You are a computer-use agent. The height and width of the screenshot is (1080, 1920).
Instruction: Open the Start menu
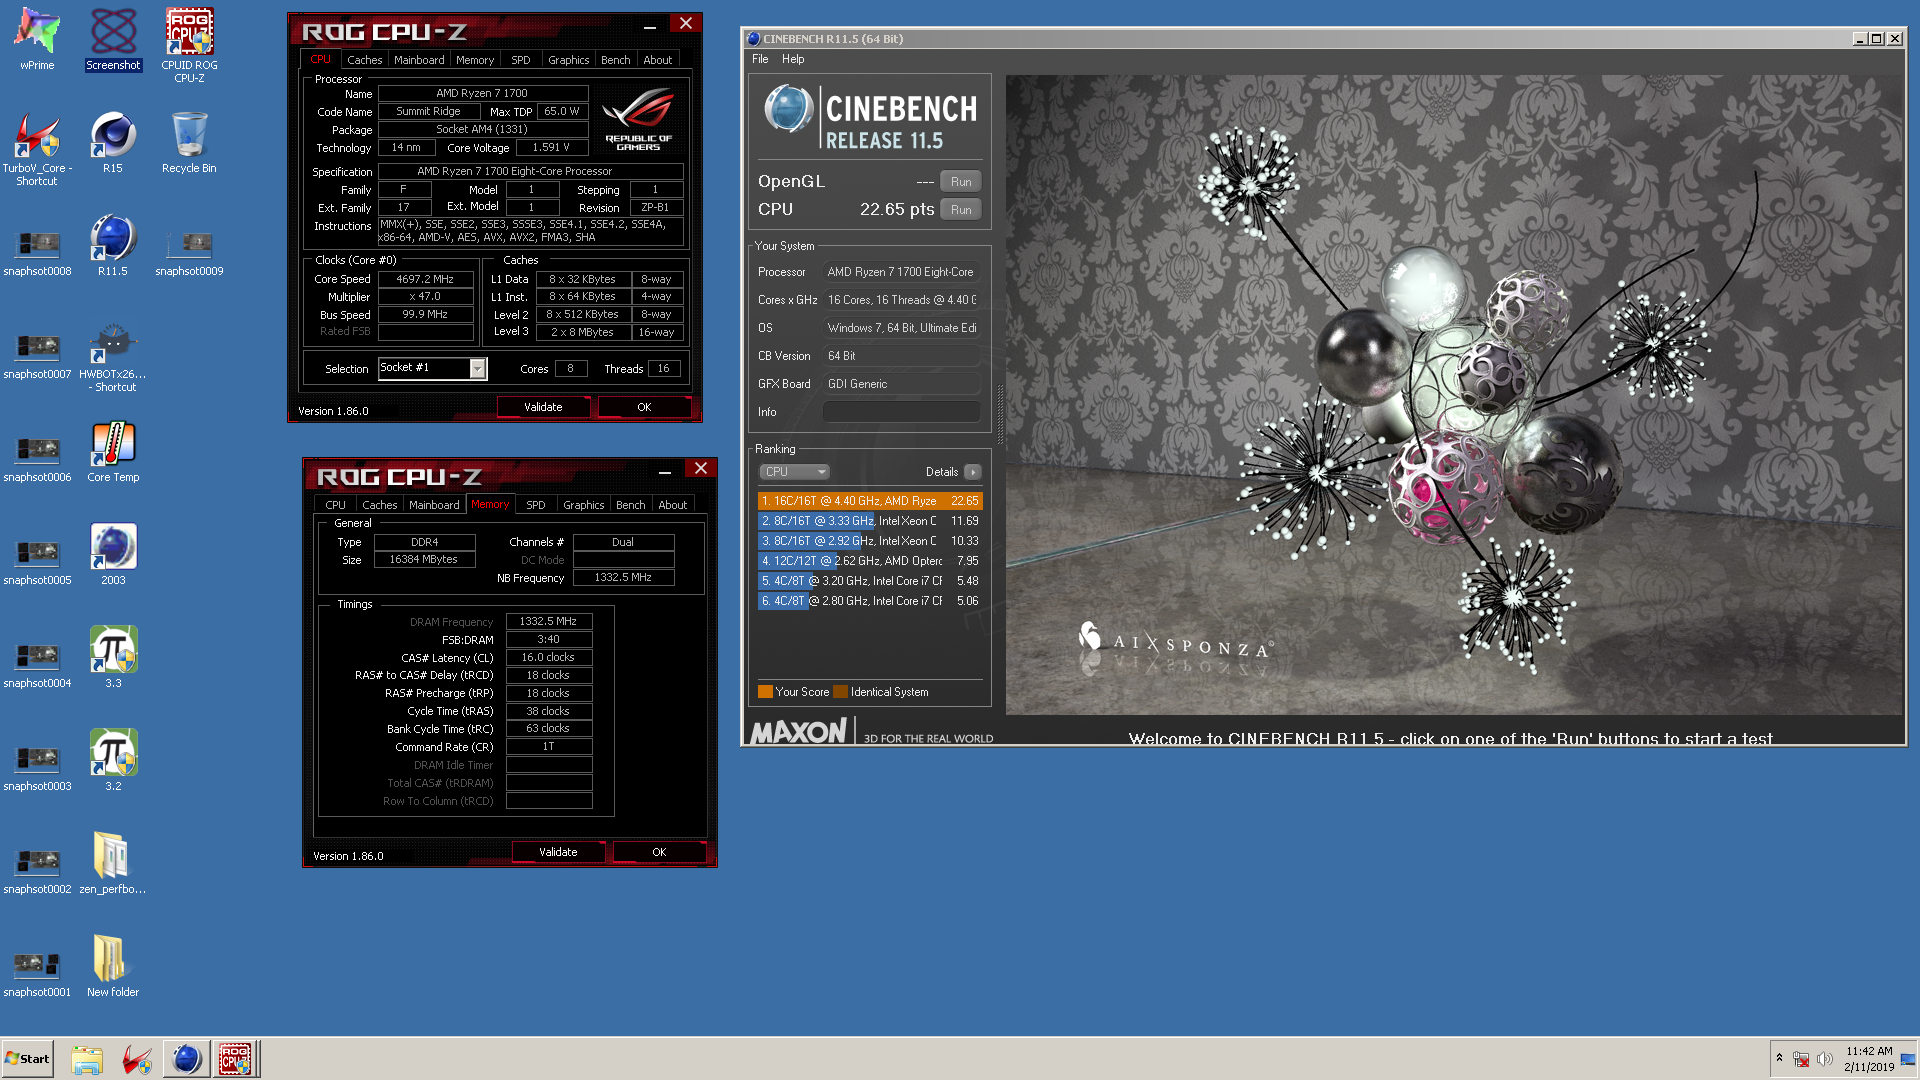(x=28, y=1059)
